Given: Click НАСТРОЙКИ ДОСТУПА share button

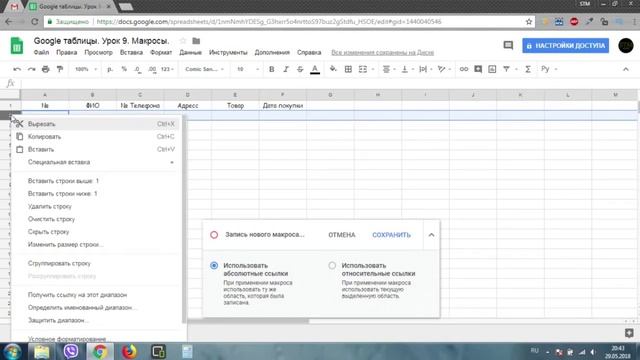Looking at the screenshot, I should click(566, 46).
